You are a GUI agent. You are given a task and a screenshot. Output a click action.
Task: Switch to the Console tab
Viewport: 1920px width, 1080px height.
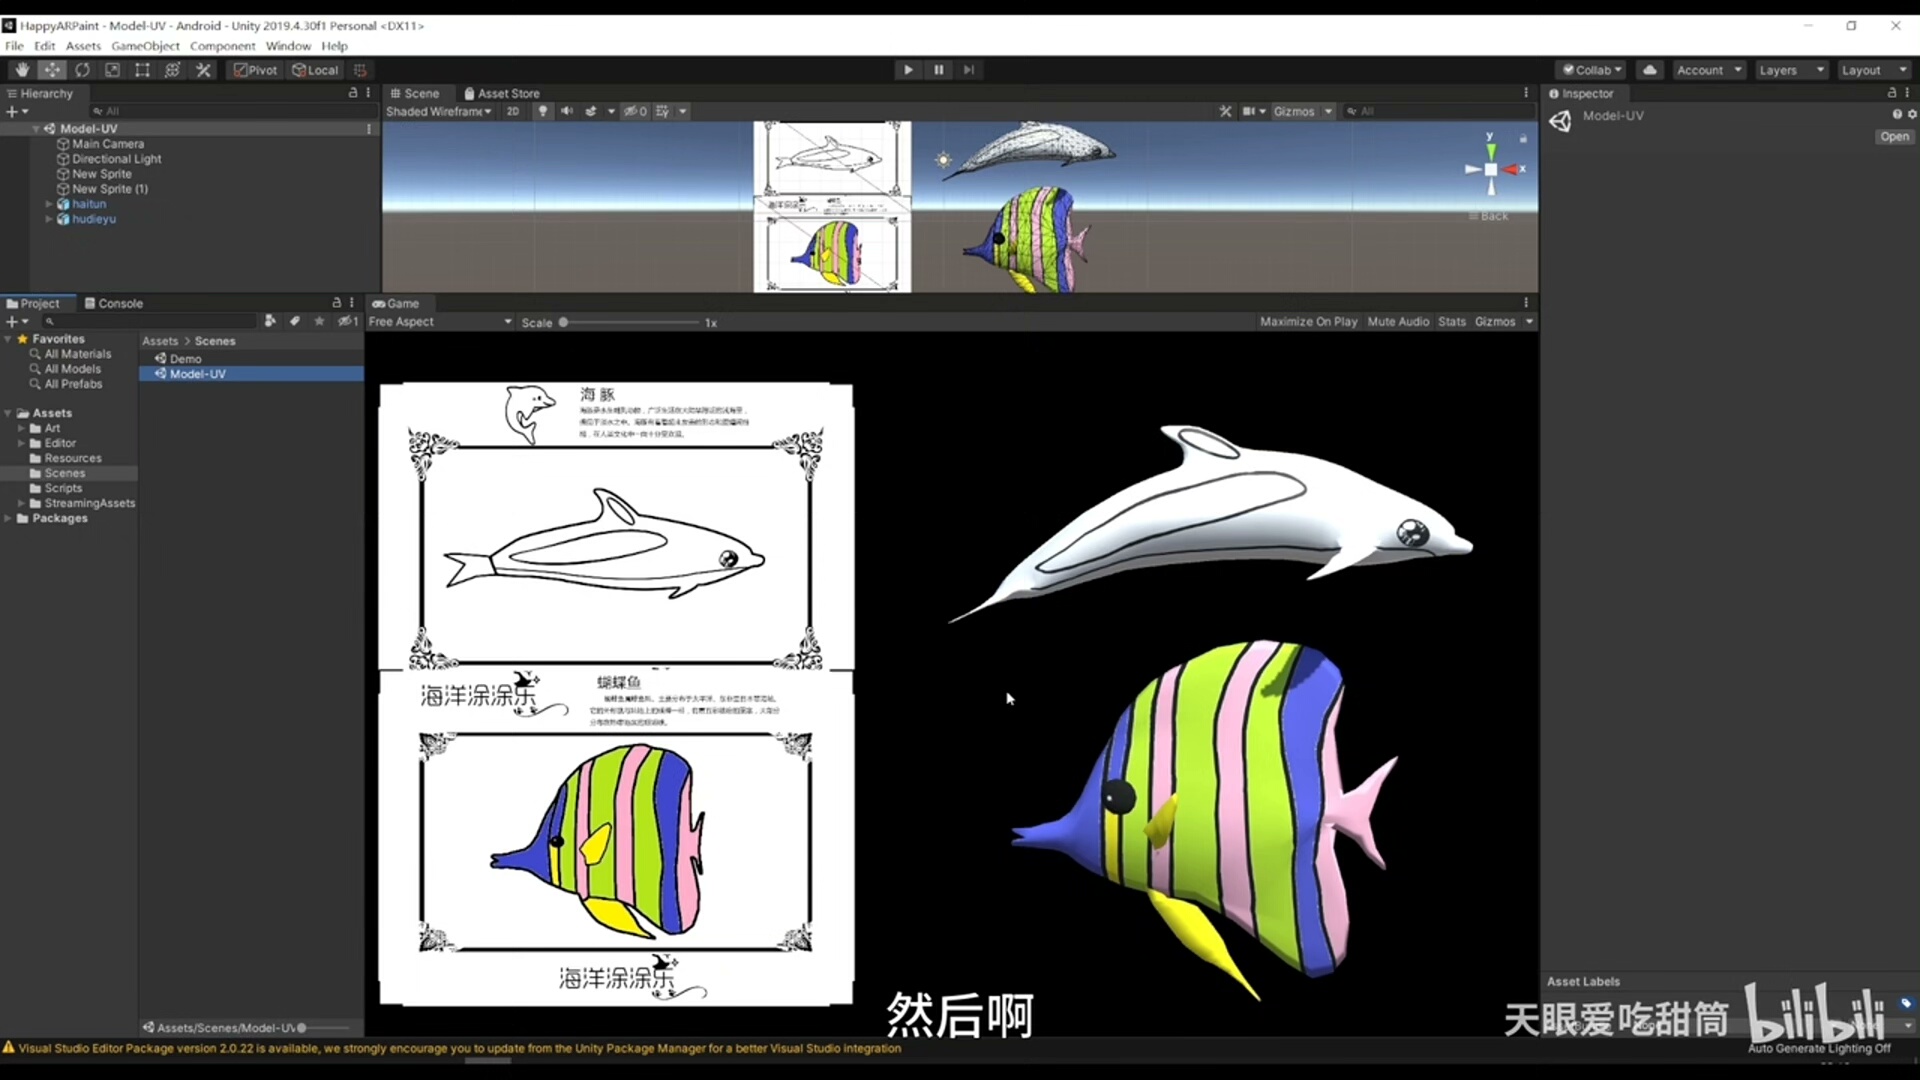[114, 303]
